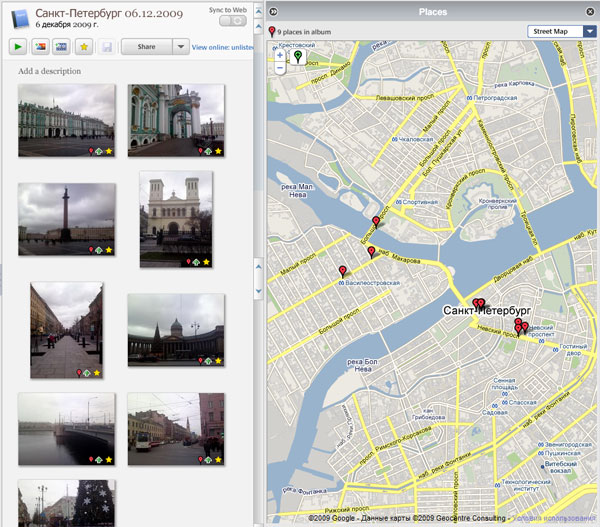Toggle star on Alexander Column photo
The image size is (600, 527).
click(109, 249)
